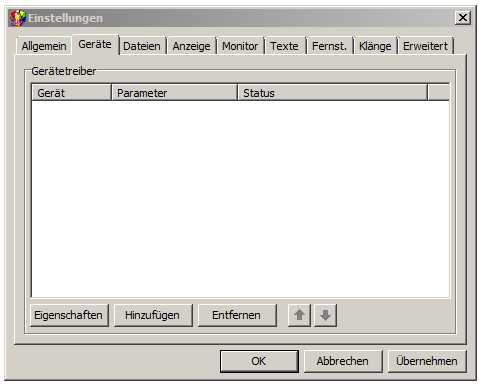This screenshot has width=479, height=384.
Task: Click the application icon in the title bar
Action: click(17, 18)
